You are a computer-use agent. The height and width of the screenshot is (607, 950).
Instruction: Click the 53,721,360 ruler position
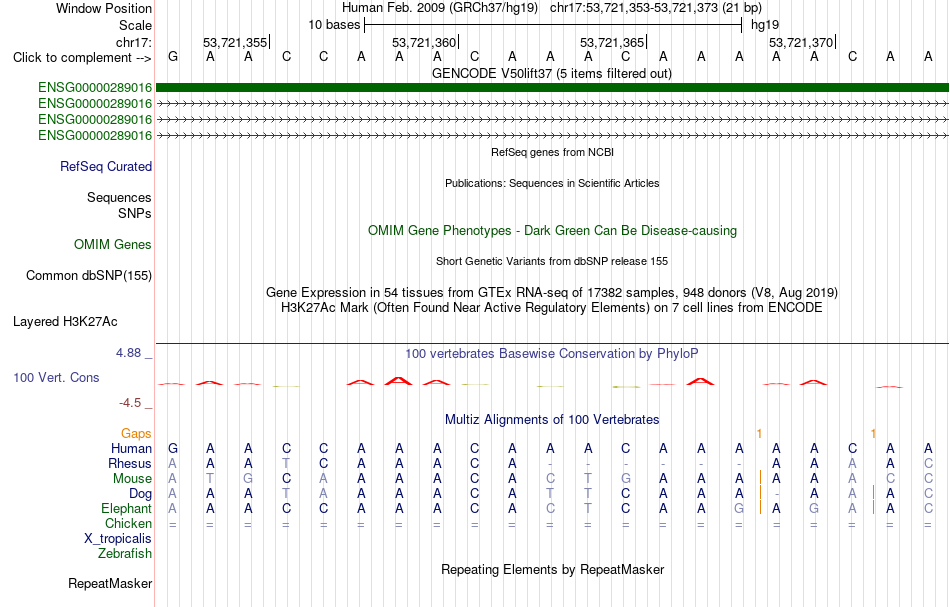click(424, 42)
